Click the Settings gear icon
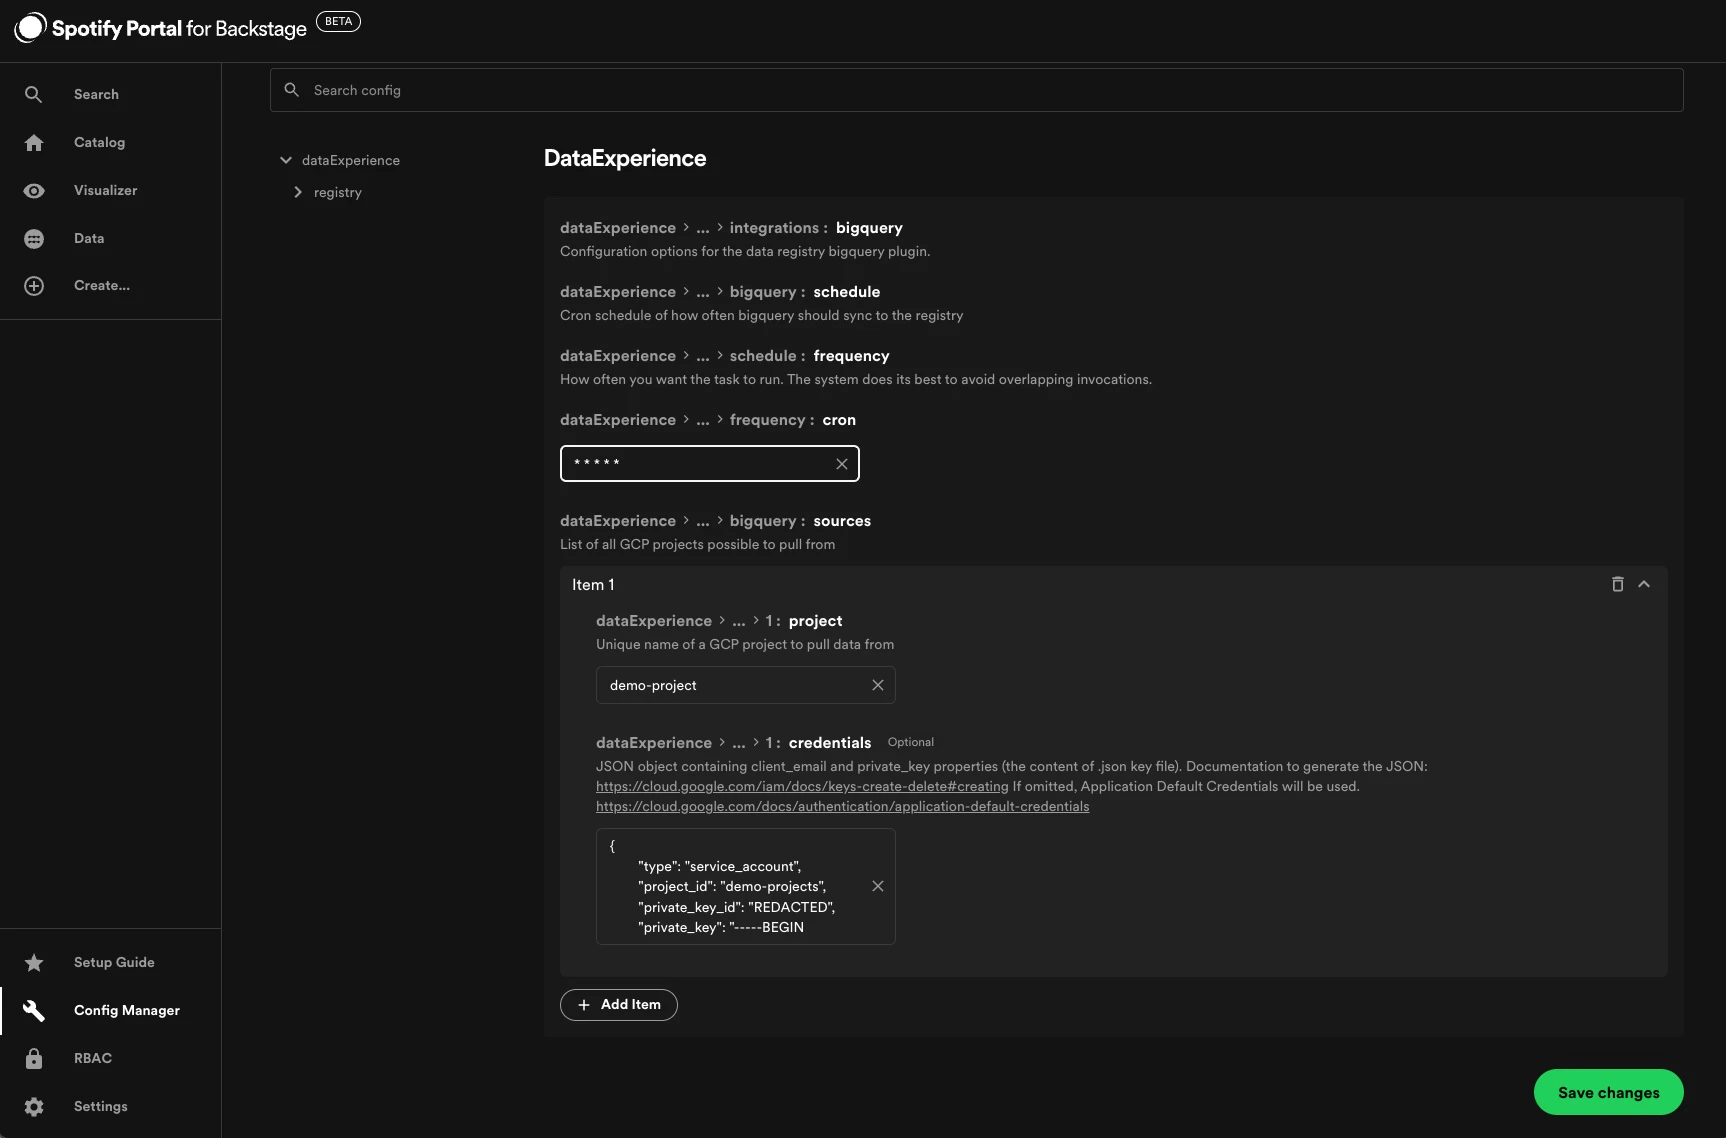 click(34, 1106)
